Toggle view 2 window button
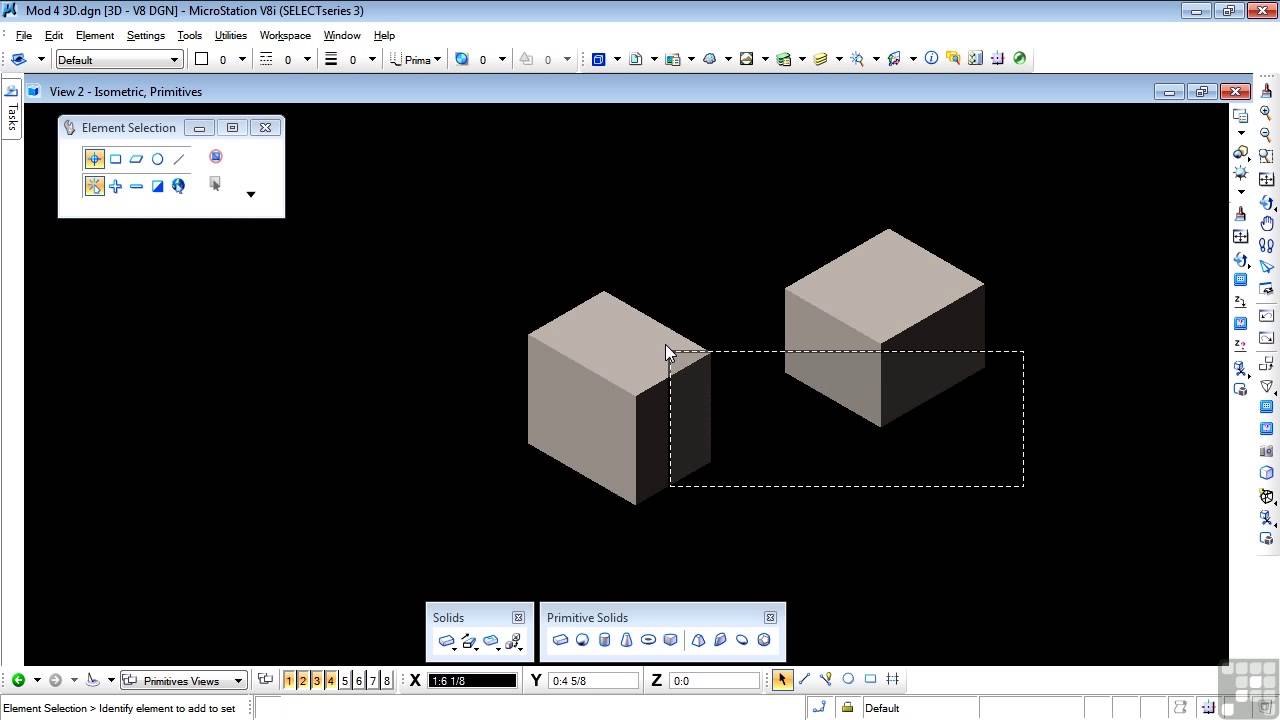This screenshot has height=720, width=1280. tap(303, 681)
